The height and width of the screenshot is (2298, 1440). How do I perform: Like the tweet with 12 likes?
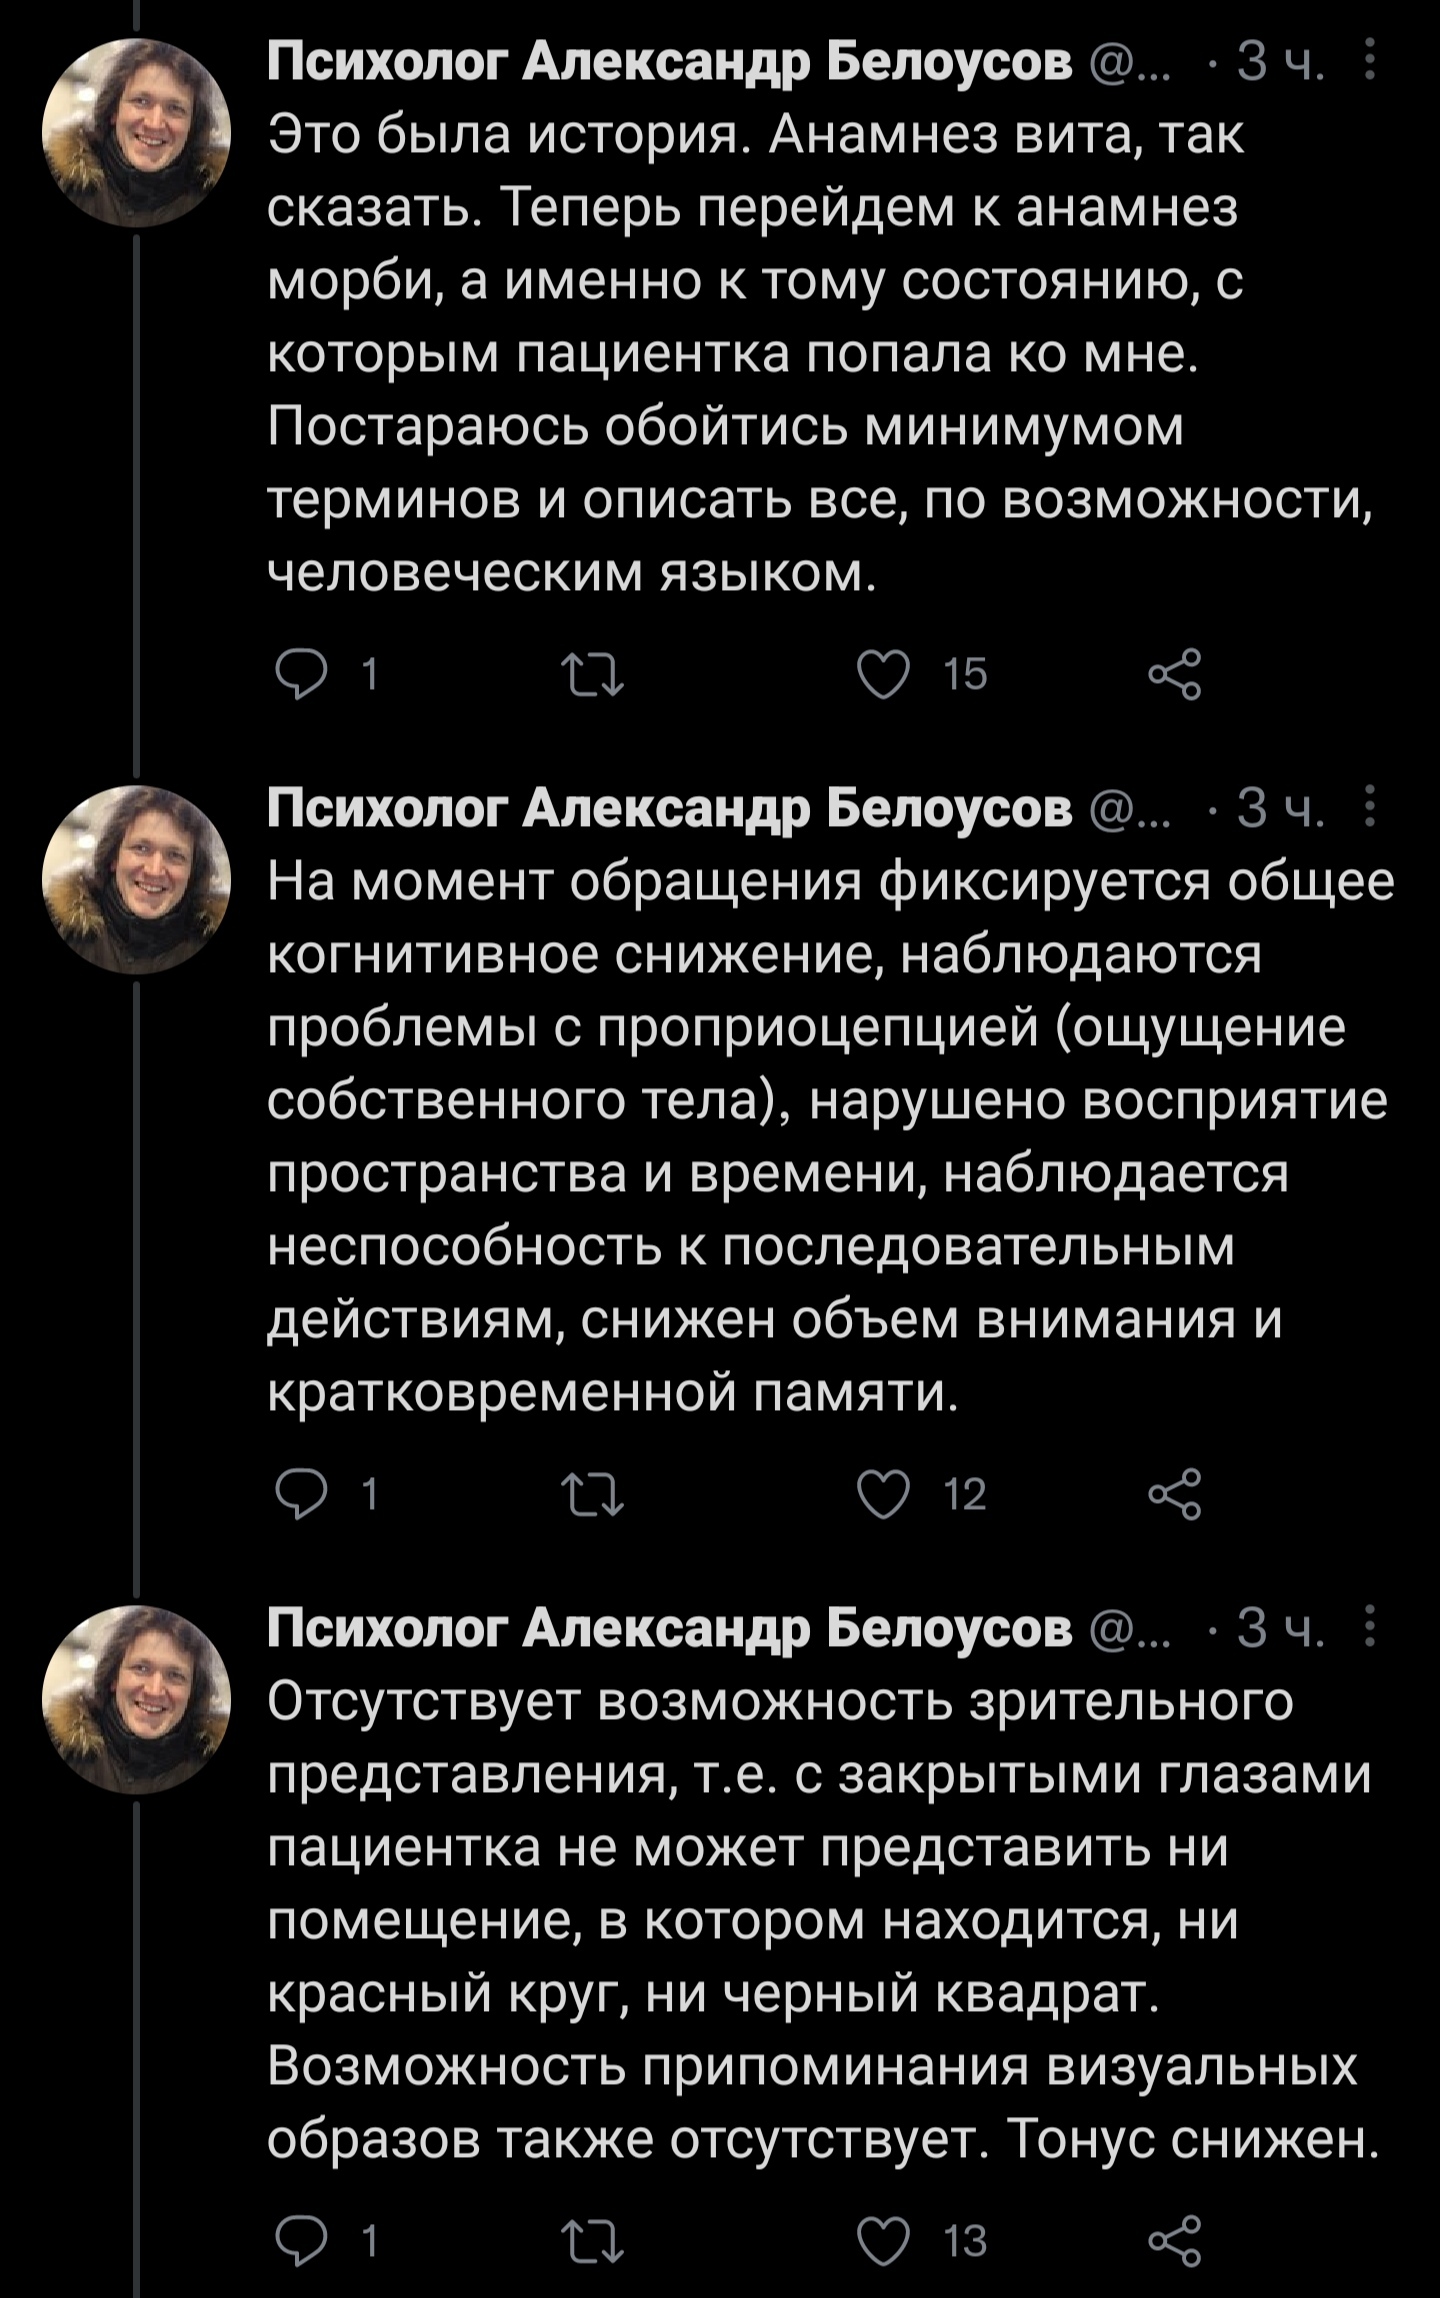coord(884,1494)
